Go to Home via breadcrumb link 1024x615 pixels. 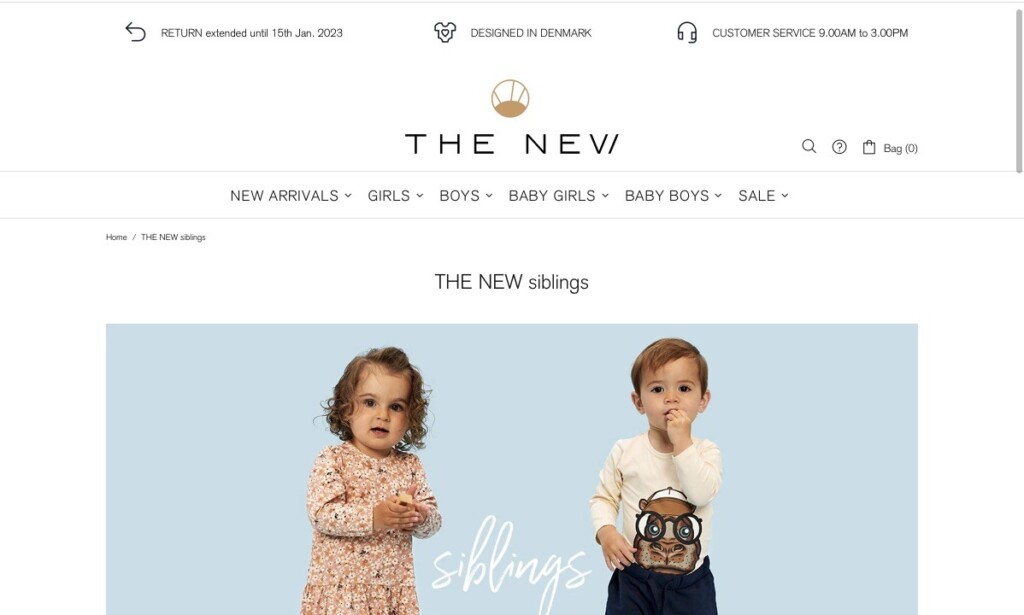pos(116,237)
